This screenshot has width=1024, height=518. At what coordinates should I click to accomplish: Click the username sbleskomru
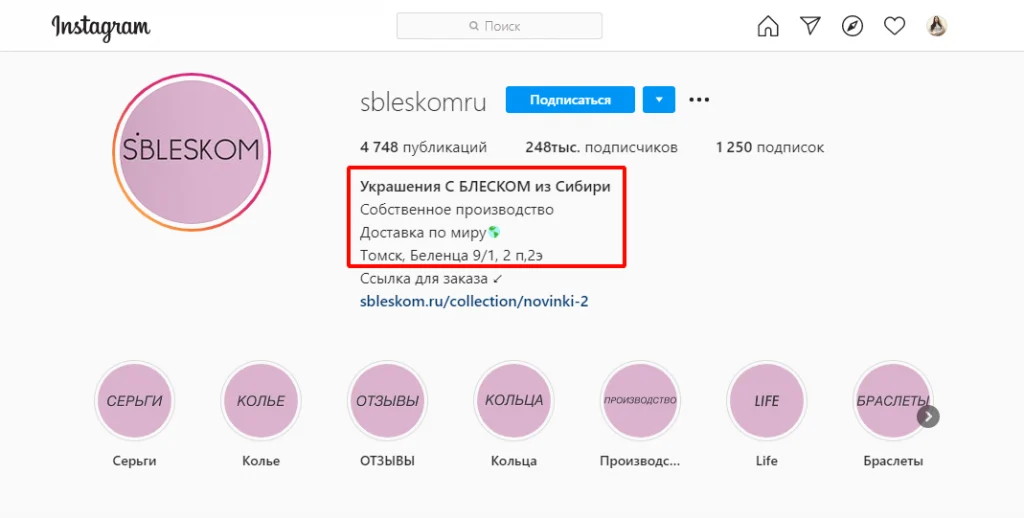pos(423,102)
